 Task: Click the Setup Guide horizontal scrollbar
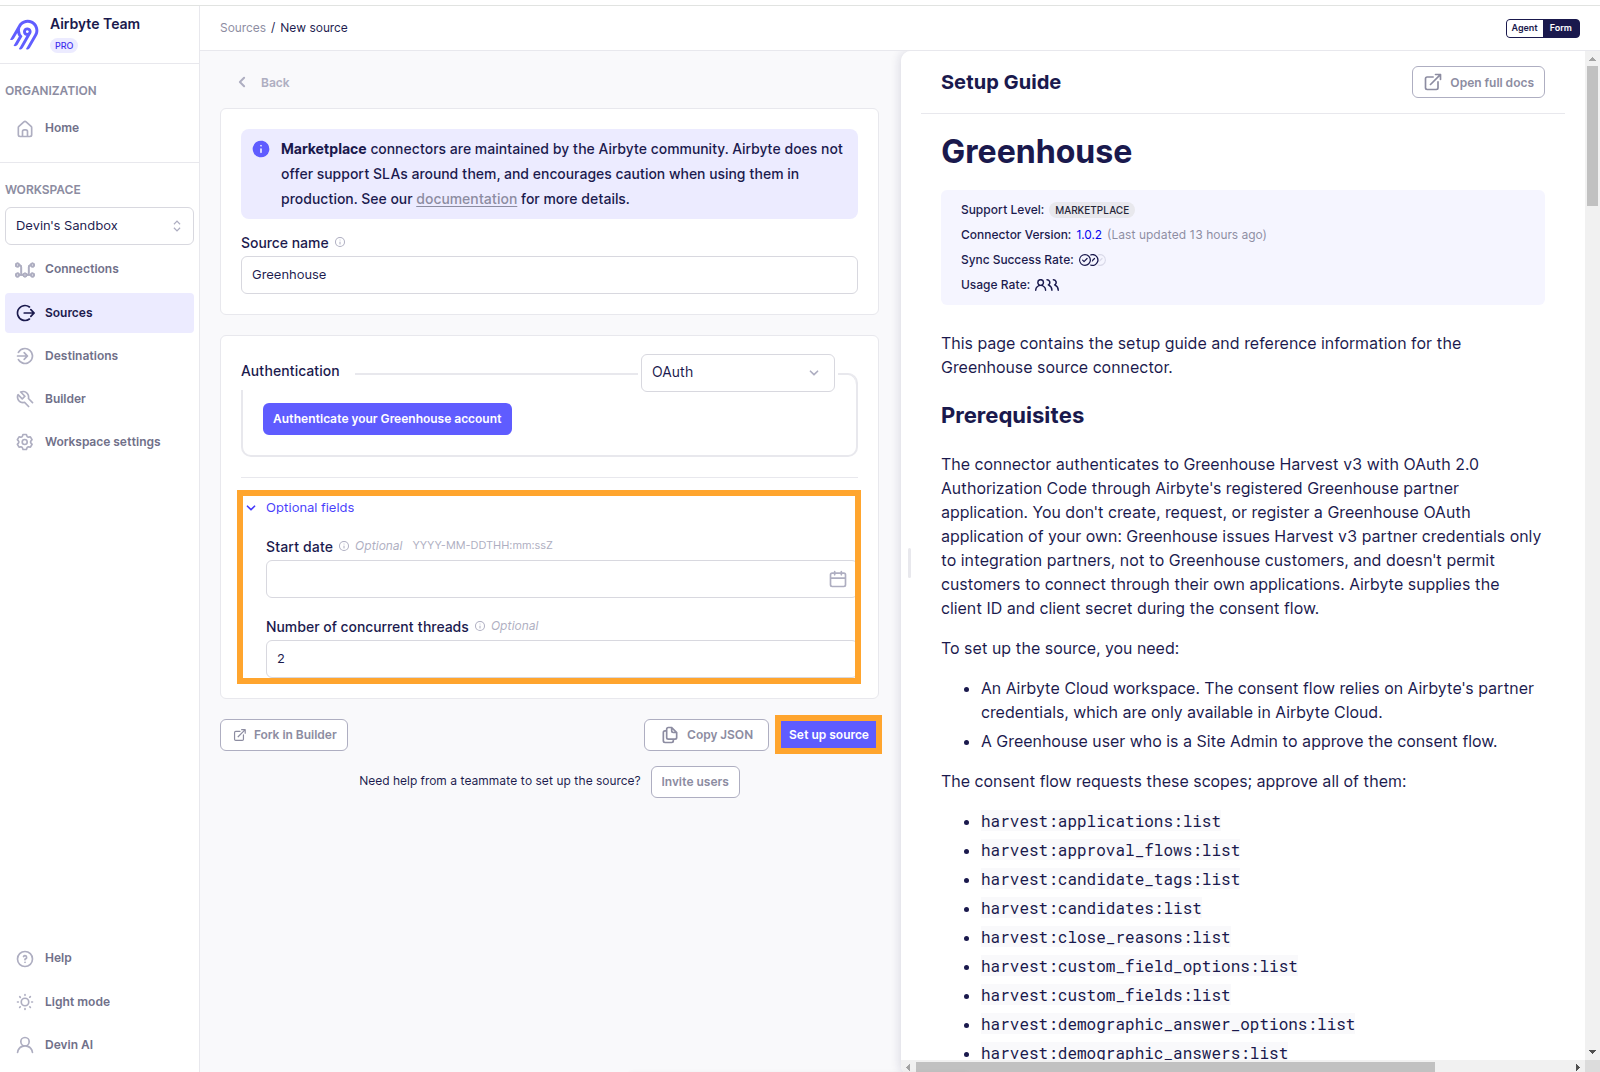(1175, 1067)
